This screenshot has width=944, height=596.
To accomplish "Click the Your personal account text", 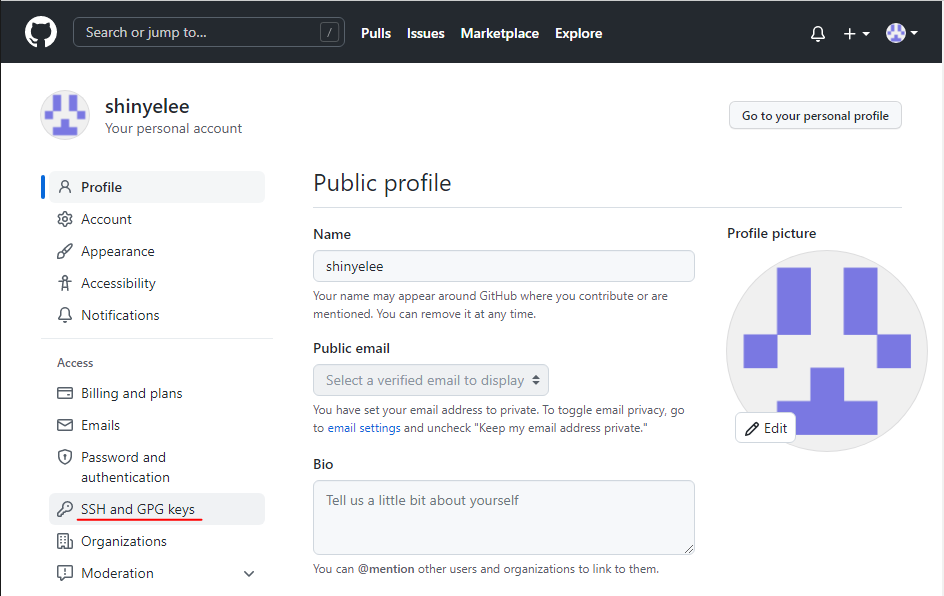I will click(173, 128).
